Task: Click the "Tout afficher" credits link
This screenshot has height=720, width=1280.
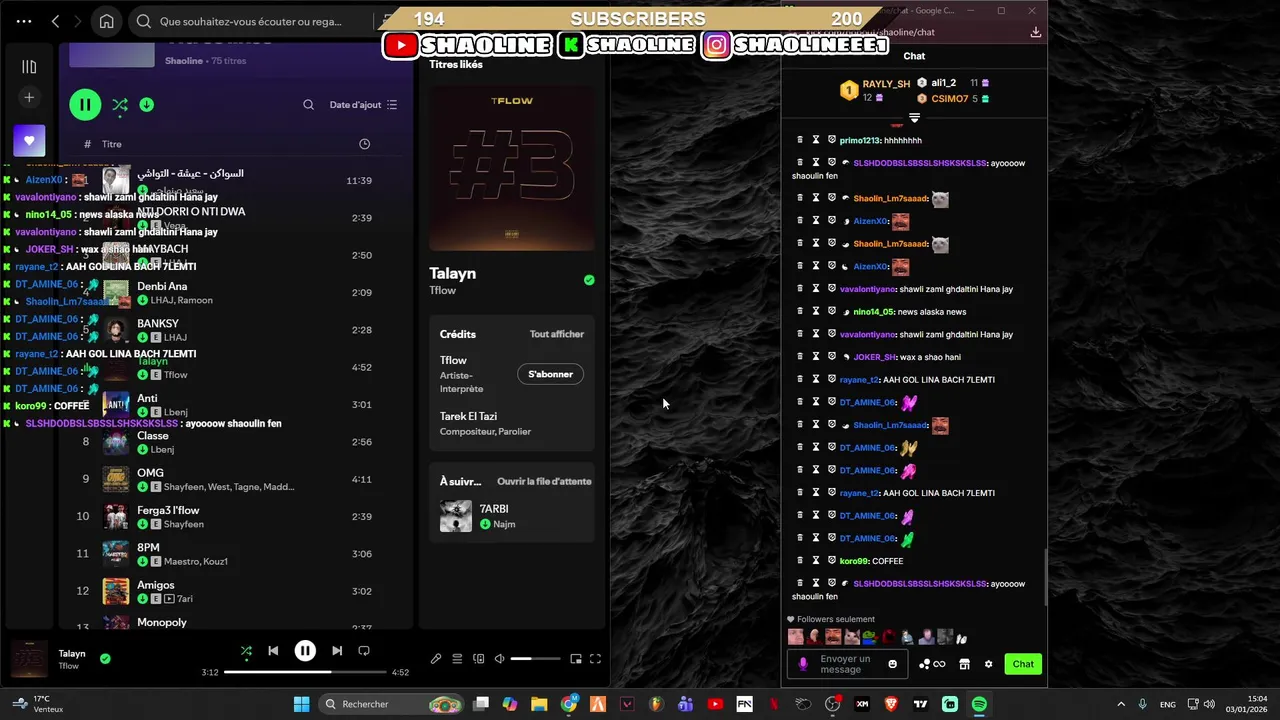Action: coord(556,334)
